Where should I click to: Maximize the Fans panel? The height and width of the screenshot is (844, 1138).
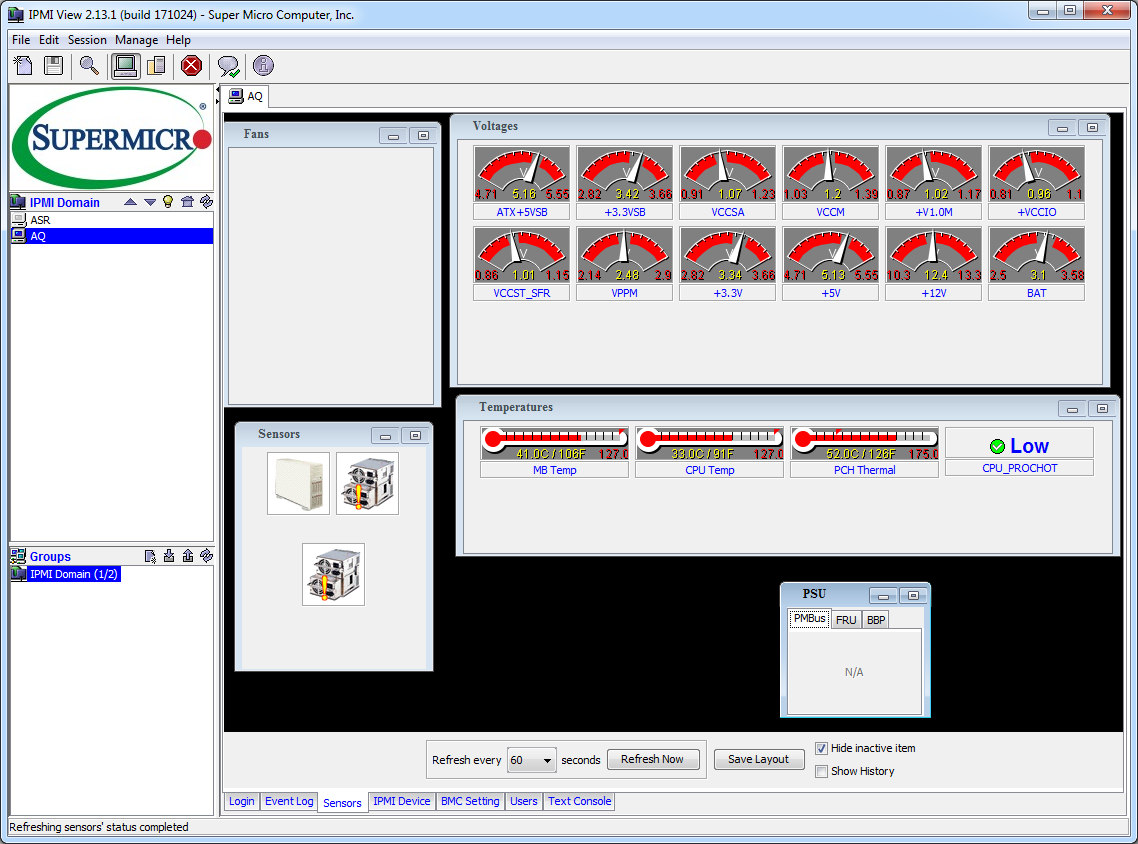[x=424, y=136]
